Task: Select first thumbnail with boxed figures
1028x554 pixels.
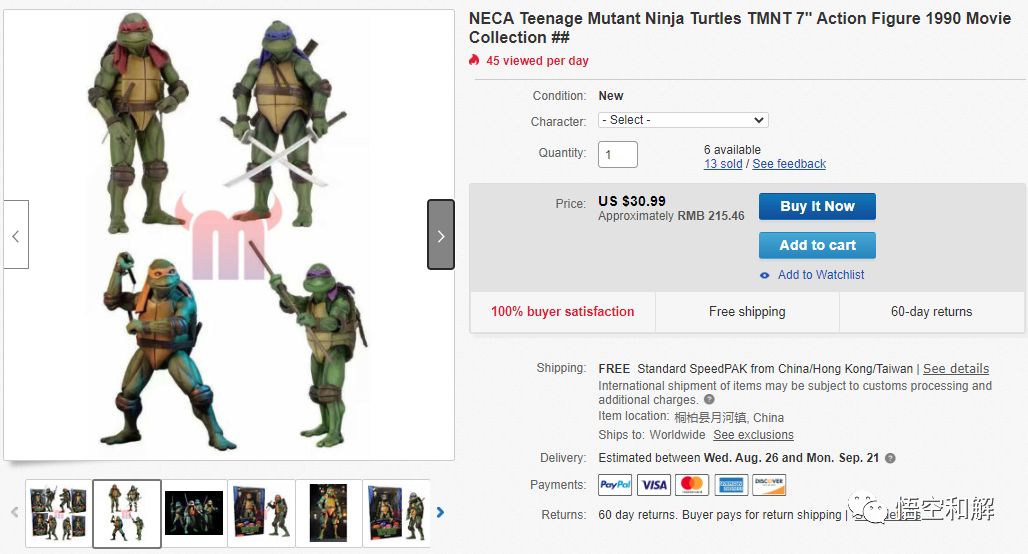Action: pyautogui.click(x=58, y=513)
